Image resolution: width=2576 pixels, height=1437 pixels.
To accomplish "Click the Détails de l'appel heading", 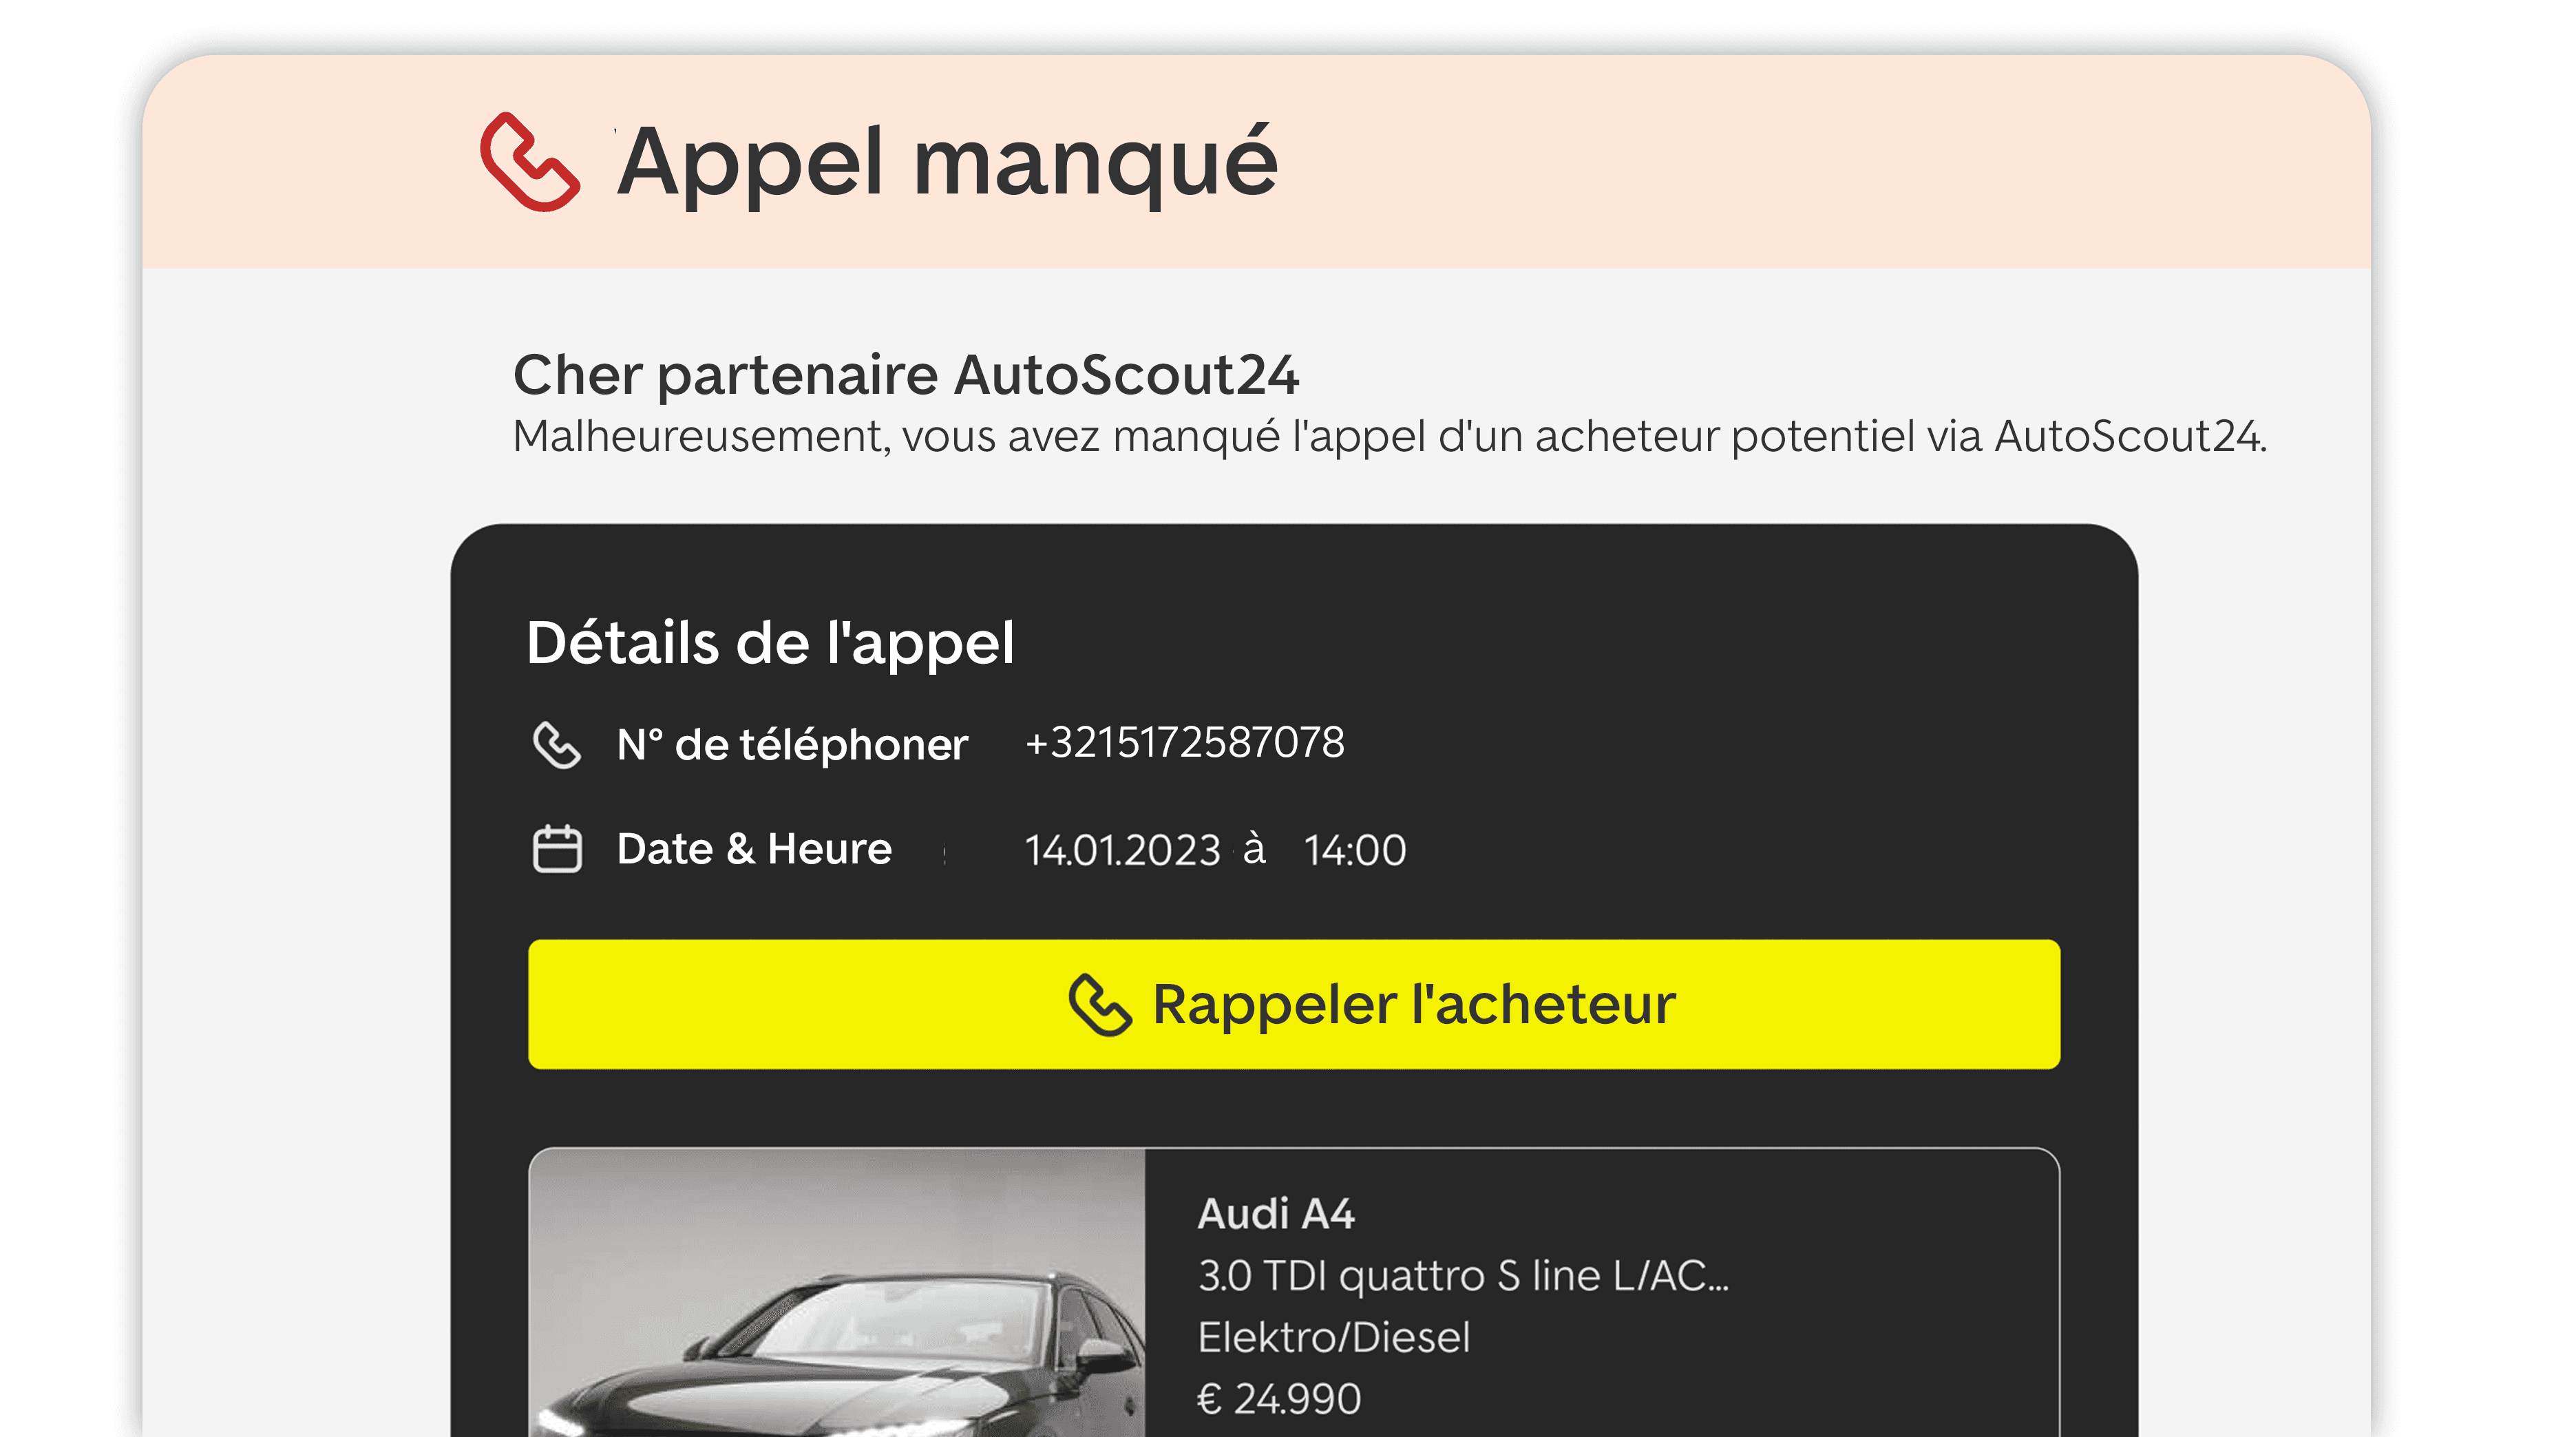I will click(x=770, y=642).
